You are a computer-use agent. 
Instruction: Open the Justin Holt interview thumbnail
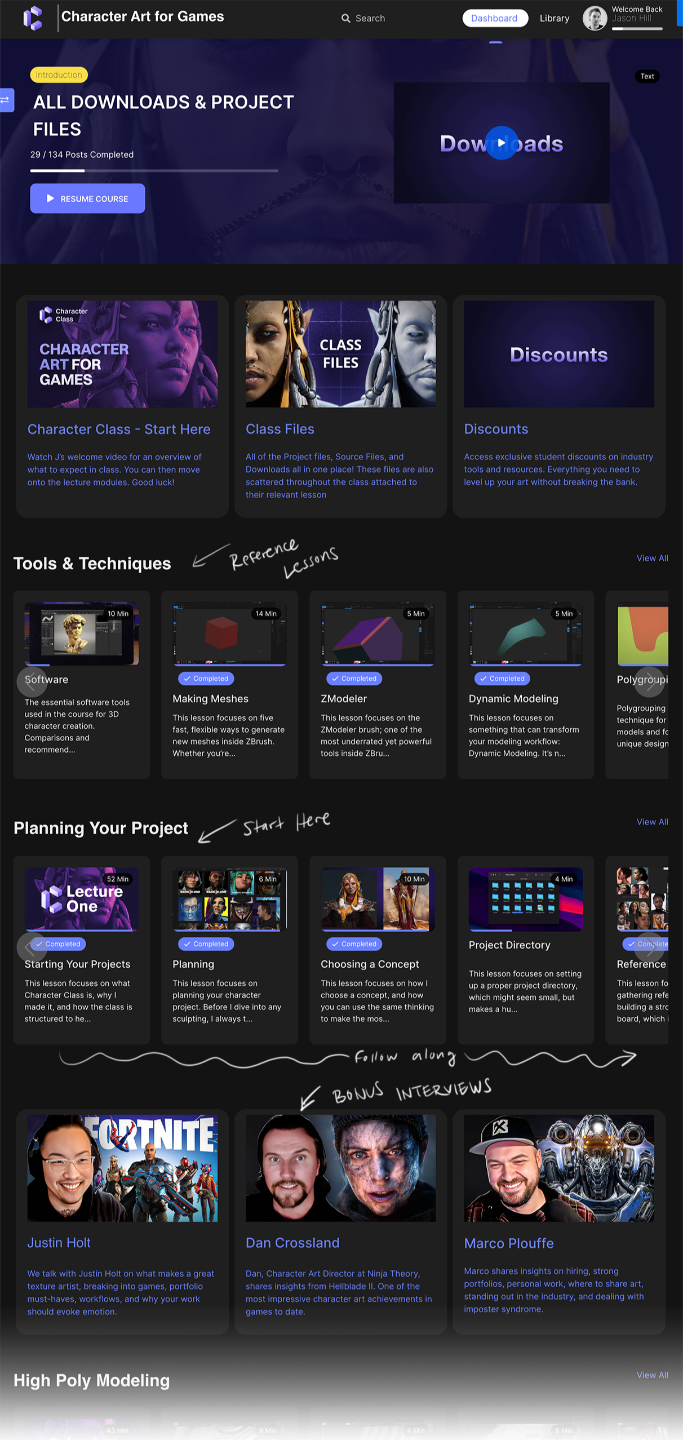122,1168
